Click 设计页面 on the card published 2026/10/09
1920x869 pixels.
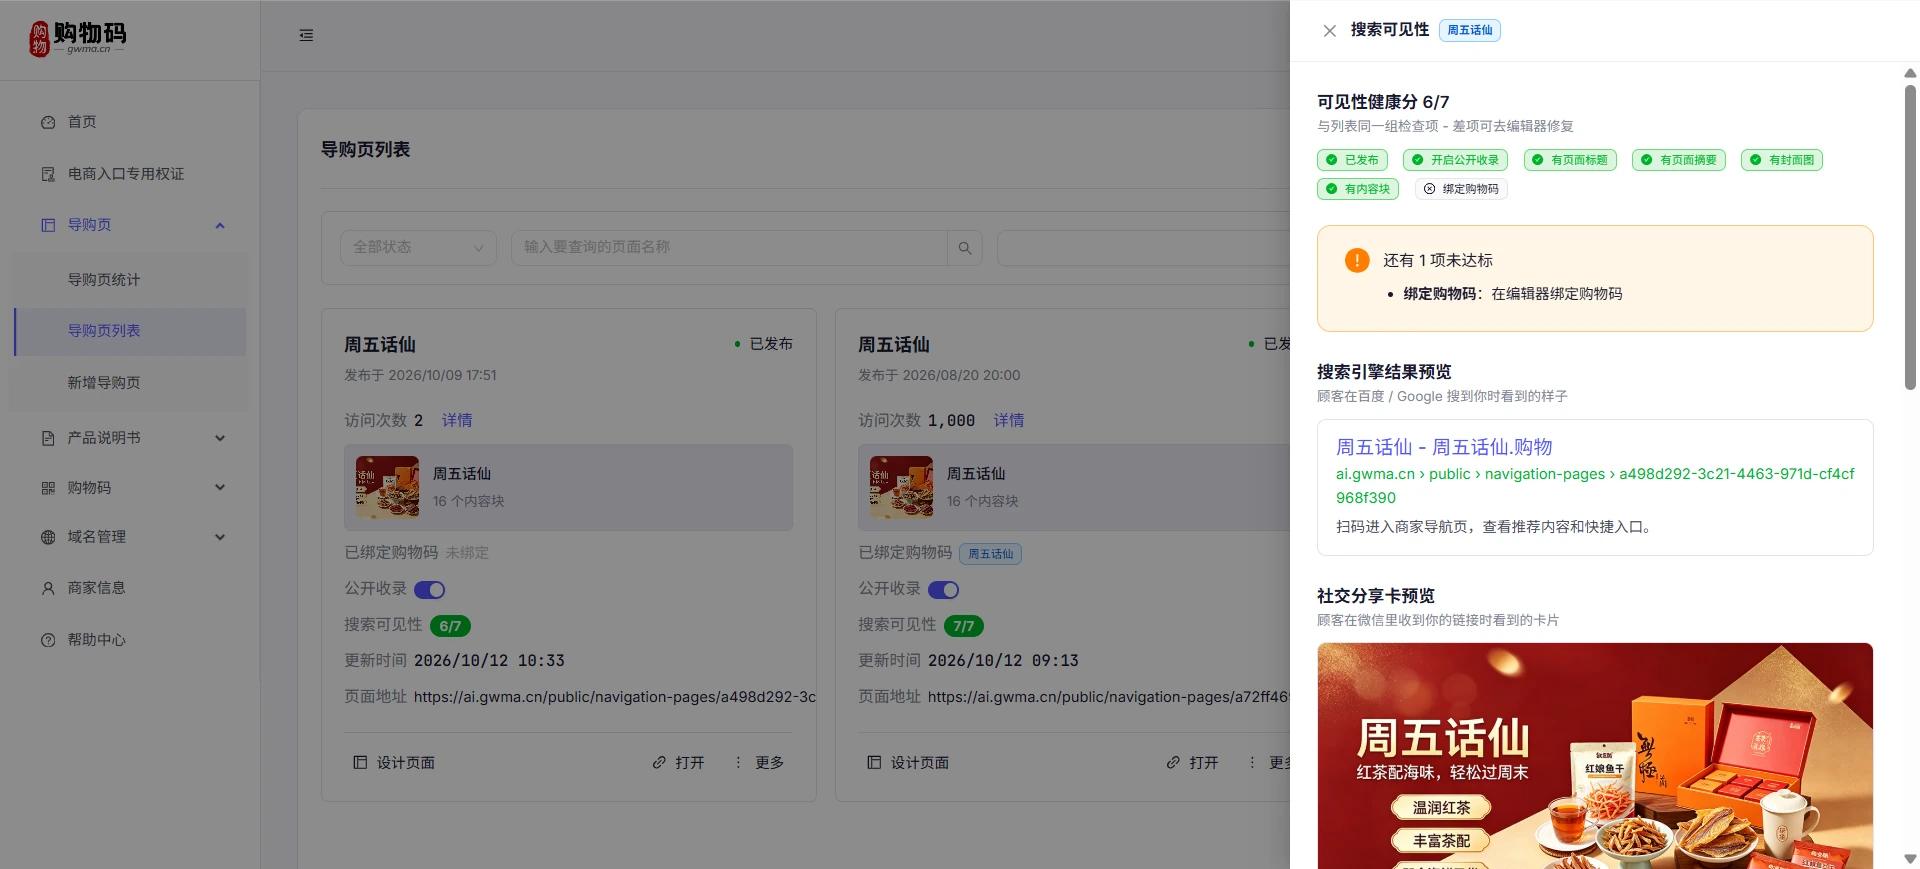(x=394, y=763)
